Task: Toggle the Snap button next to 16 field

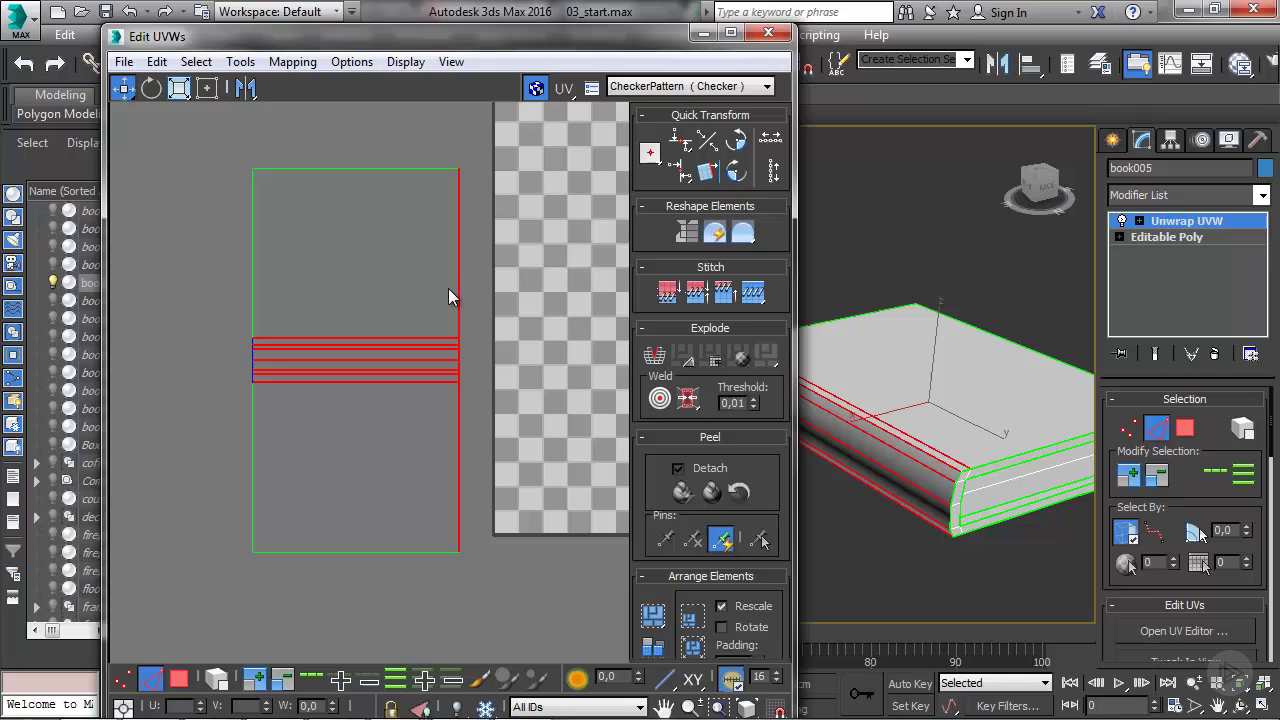Action: (x=731, y=679)
